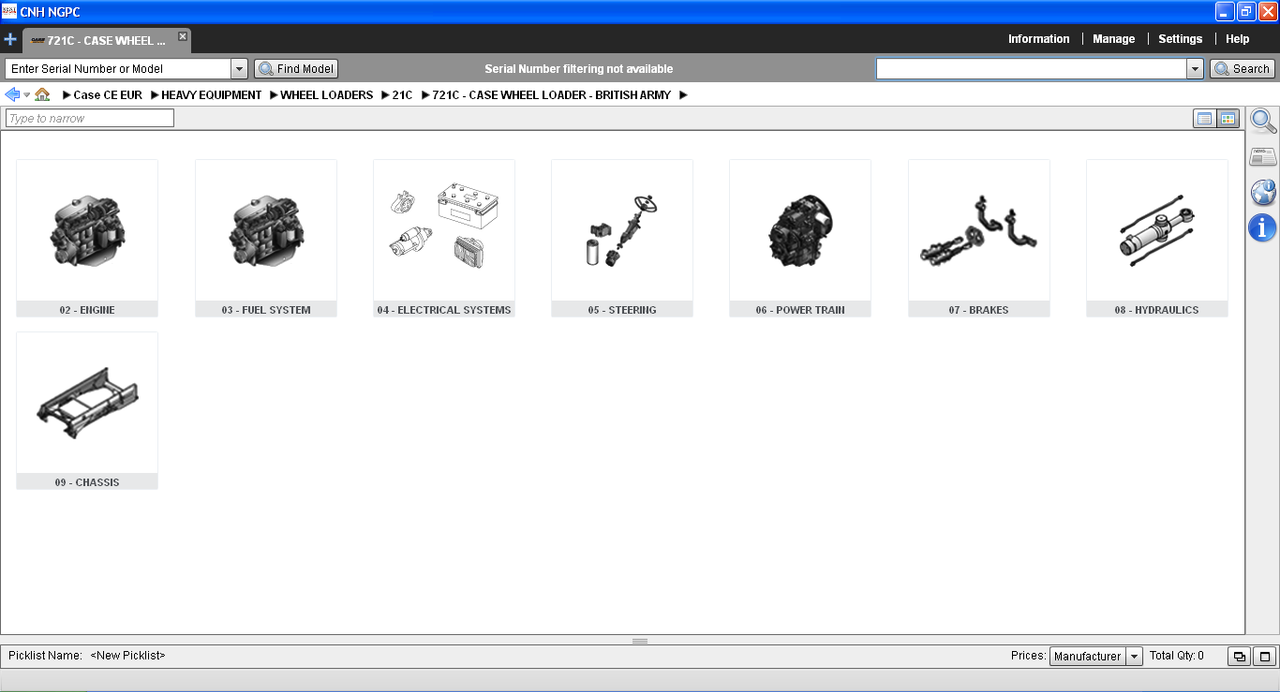Go back with the blue arrow icon

point(12,94)
